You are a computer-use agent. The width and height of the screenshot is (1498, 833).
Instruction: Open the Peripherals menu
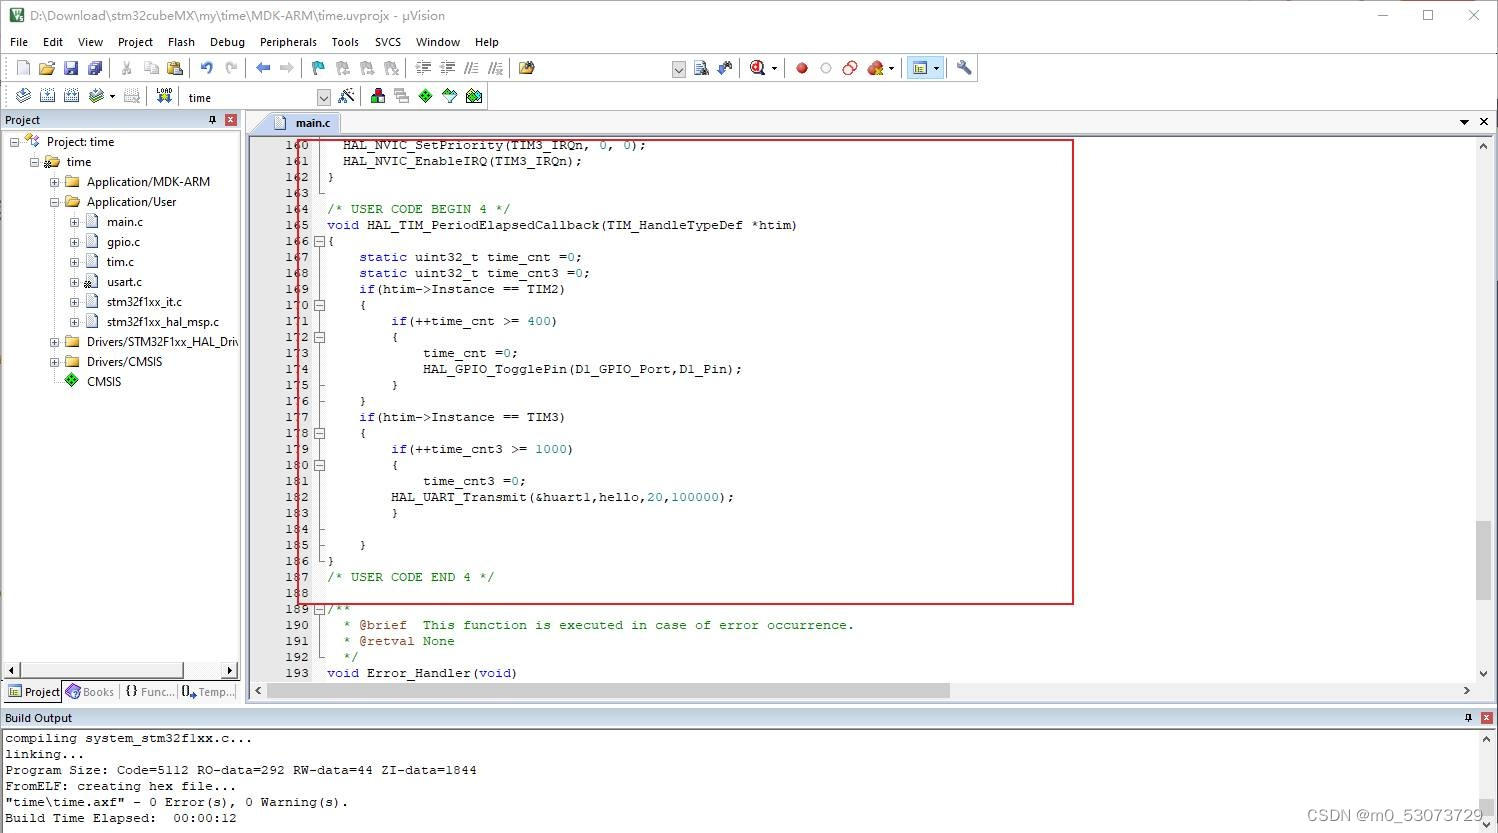point(288,42)
